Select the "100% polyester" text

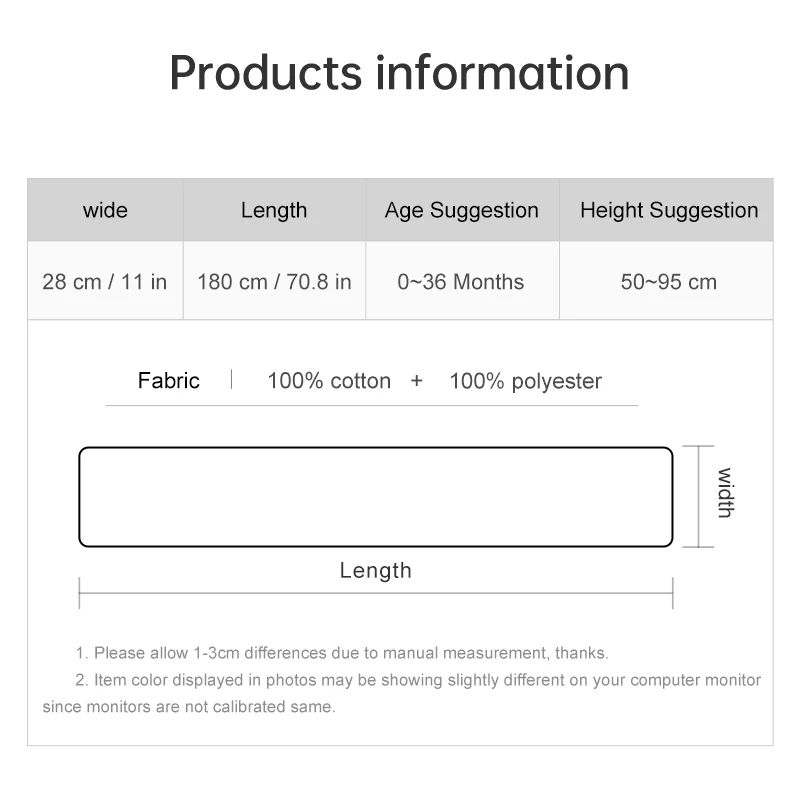point(526,380)
